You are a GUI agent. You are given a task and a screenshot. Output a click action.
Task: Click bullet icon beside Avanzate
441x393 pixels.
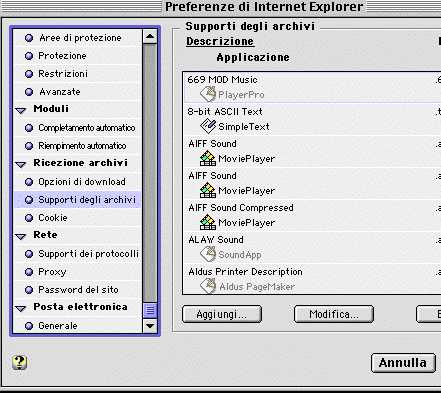click(29, 92)
